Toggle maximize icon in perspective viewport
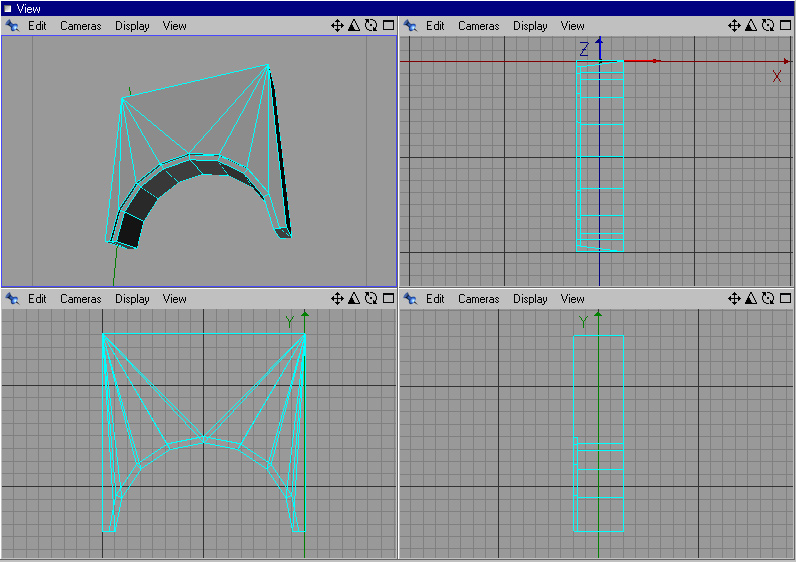Viewport: 796px width, 562px height. (388, 25)
